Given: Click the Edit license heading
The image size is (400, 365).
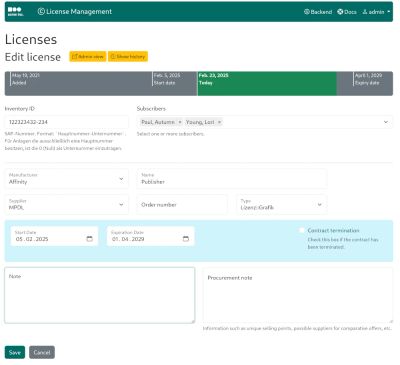Looking at the screenshot, I should 33,57.
